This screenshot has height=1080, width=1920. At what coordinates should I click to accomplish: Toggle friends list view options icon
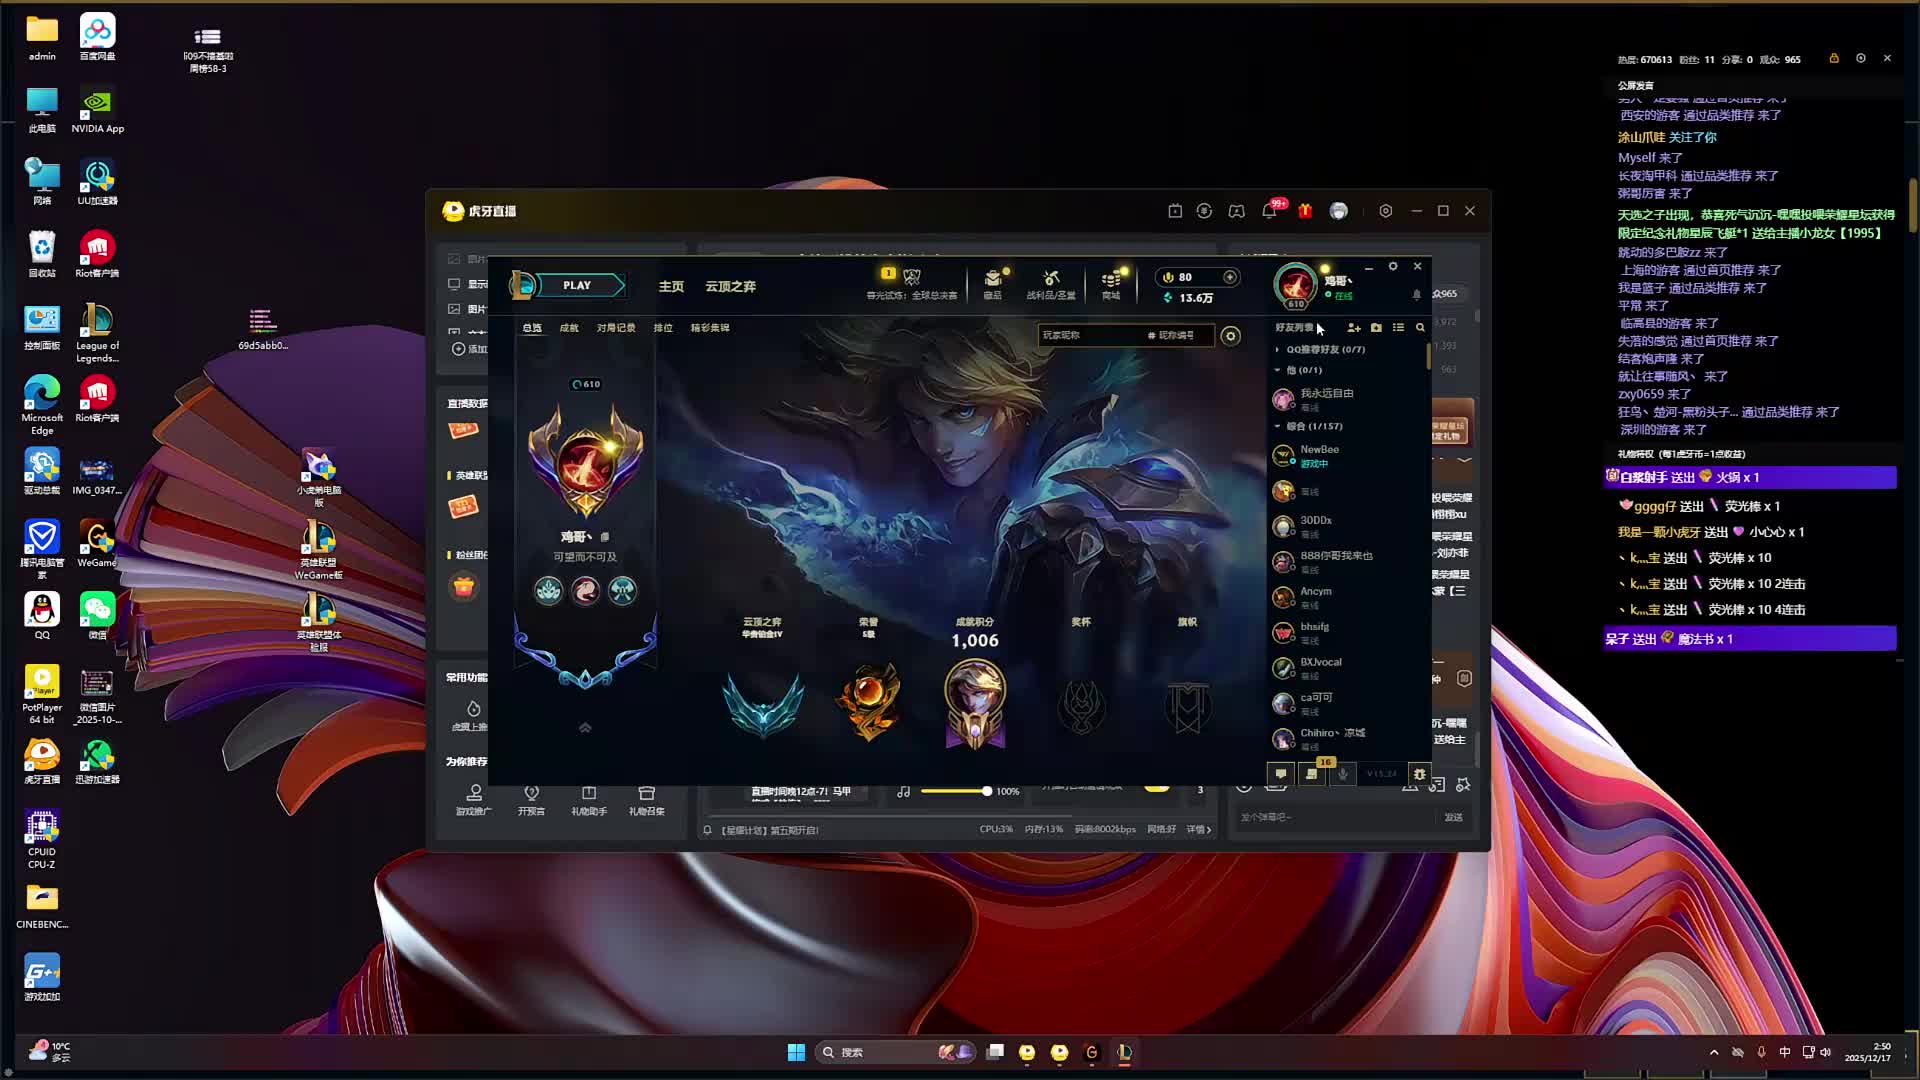[1398, 328]
